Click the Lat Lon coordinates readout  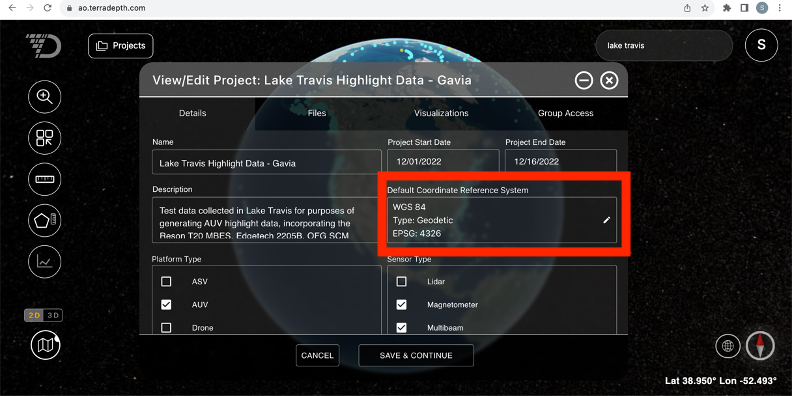coord(721,380)
